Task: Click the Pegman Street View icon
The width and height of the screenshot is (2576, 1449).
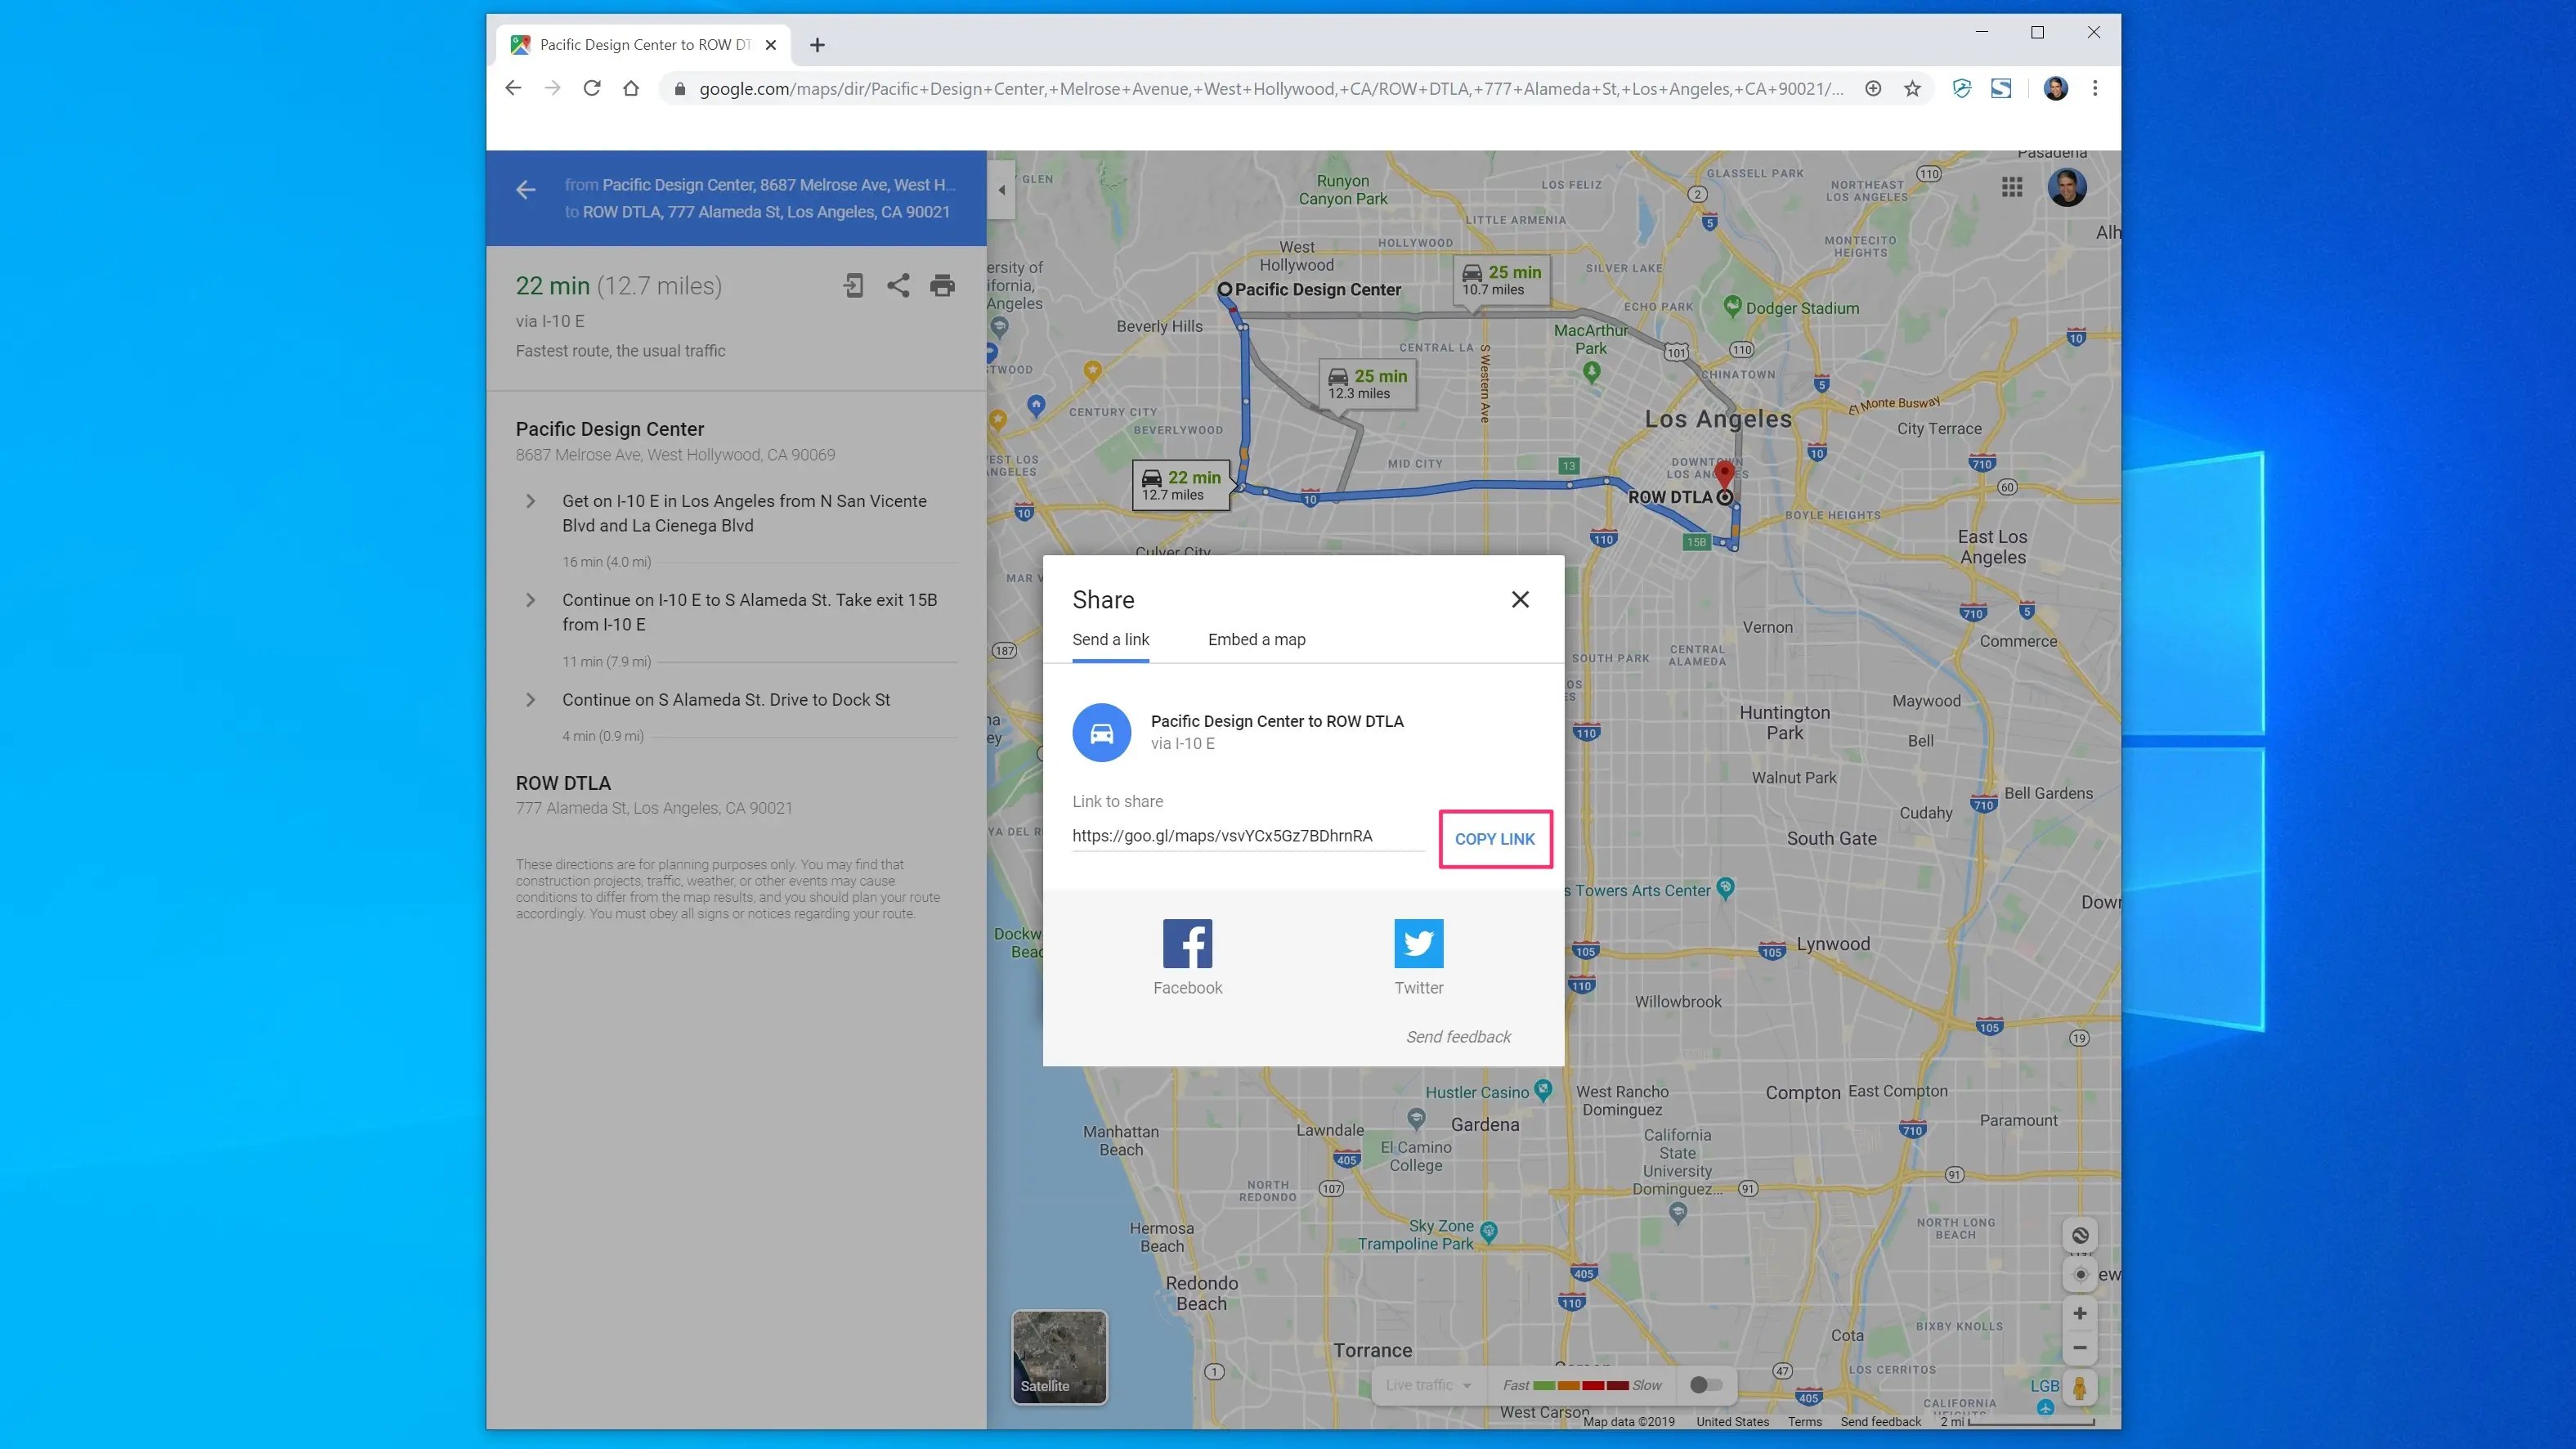Action: 2079,1388
